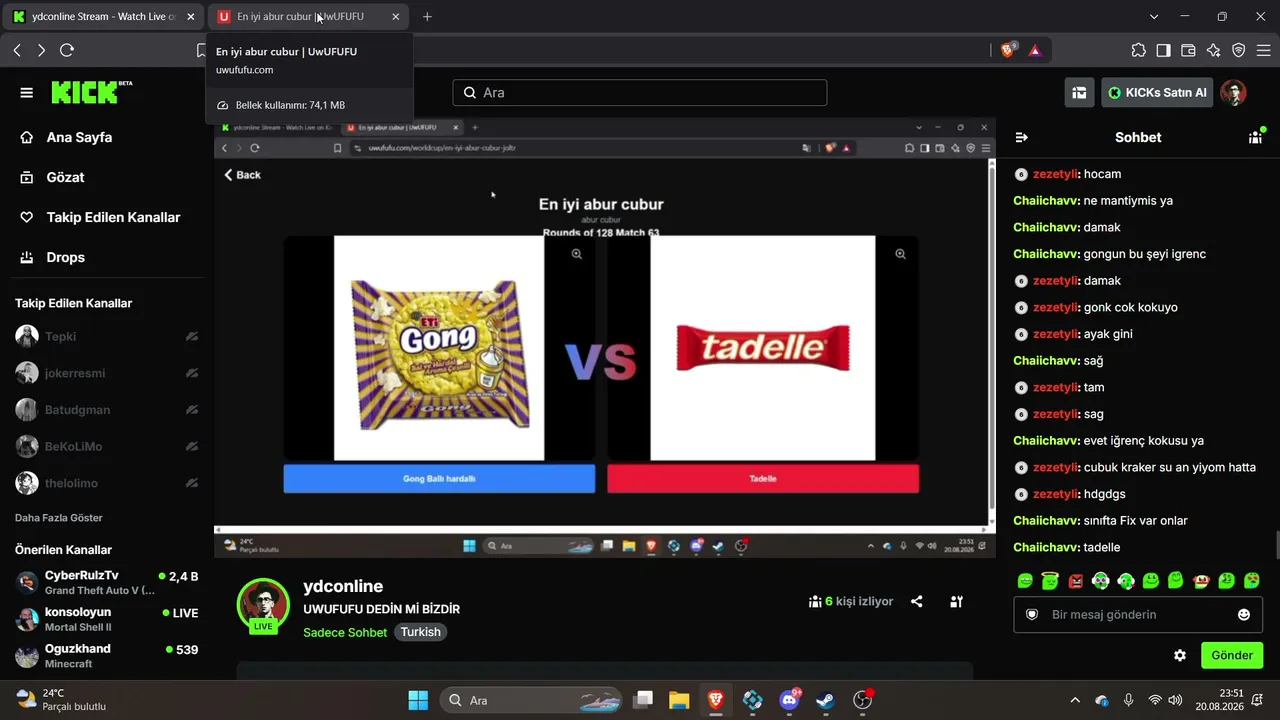The width and height of the screenshot is (1280, 720).
Task: Click the KICKs Satın Al button
Action: (1157, 93)
